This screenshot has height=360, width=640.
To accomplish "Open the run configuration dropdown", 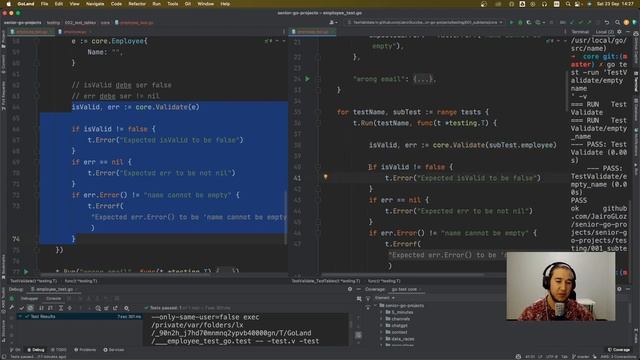I will [425, 22].
